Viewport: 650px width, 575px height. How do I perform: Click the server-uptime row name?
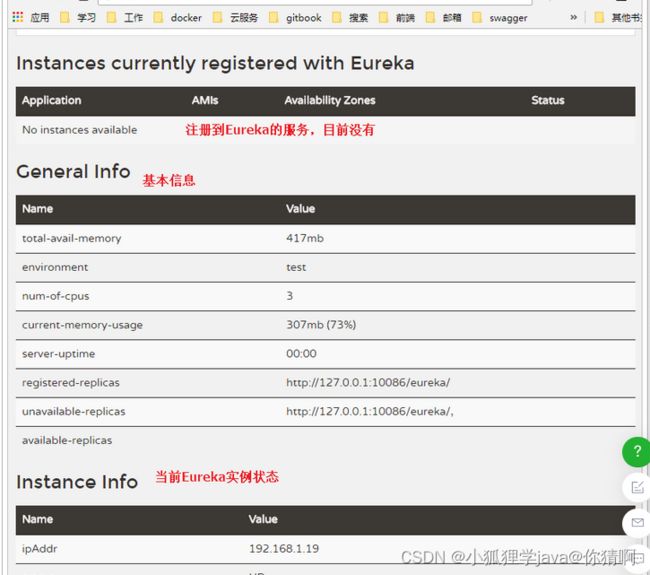tap(58, 354)
